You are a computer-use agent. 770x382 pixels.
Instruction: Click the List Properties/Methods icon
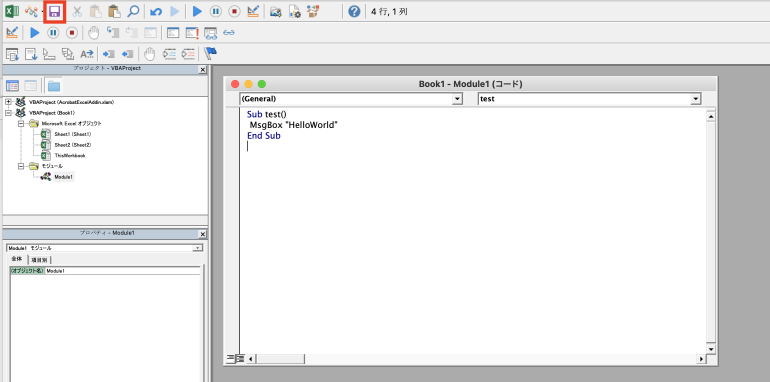pyautogui.click(x=12, y=54)
